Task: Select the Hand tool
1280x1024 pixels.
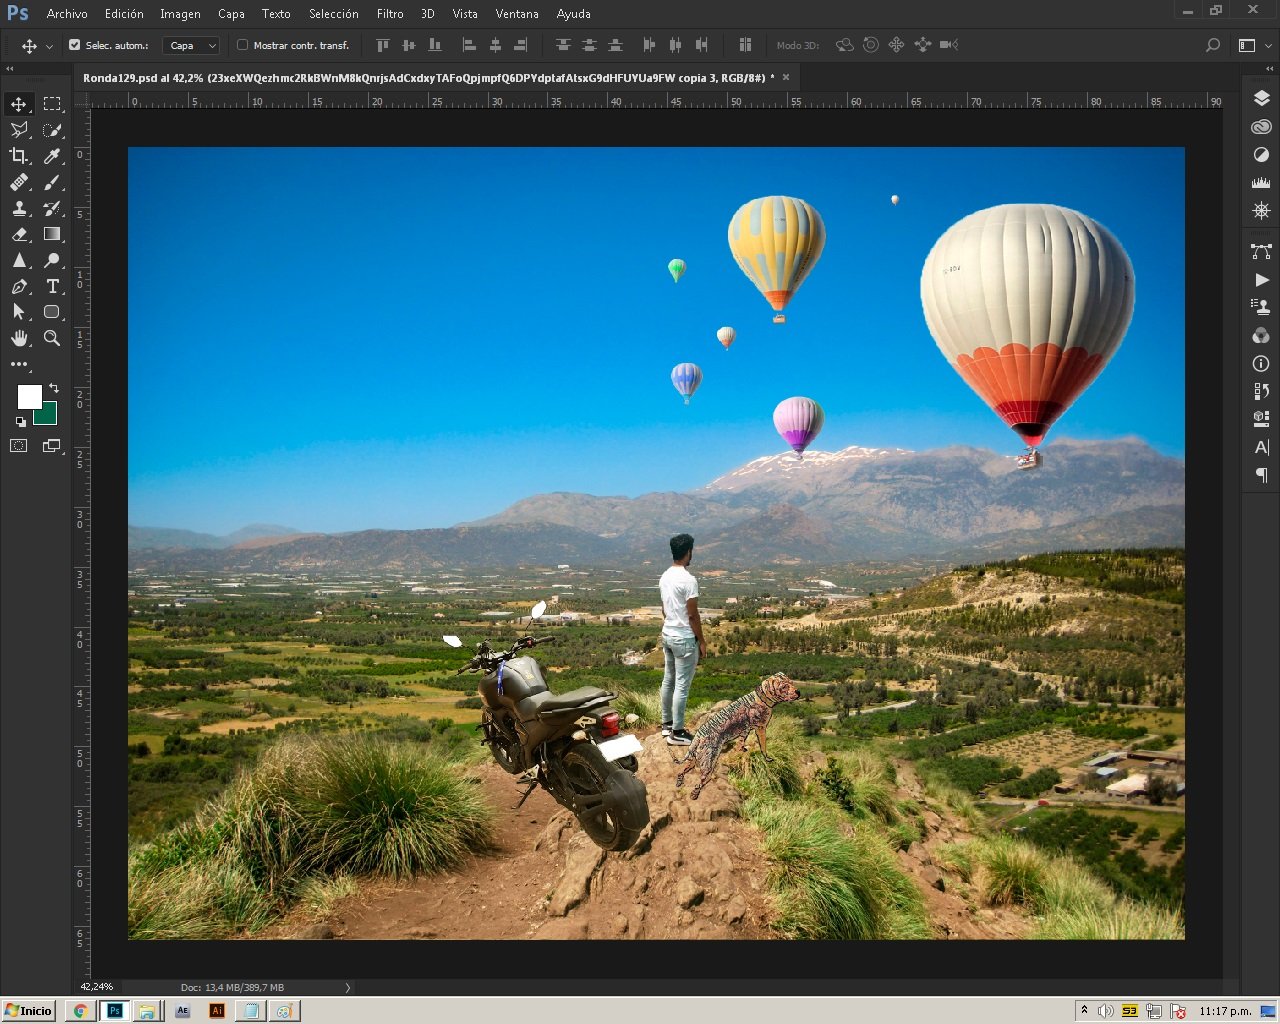Action: pos(19,338)
